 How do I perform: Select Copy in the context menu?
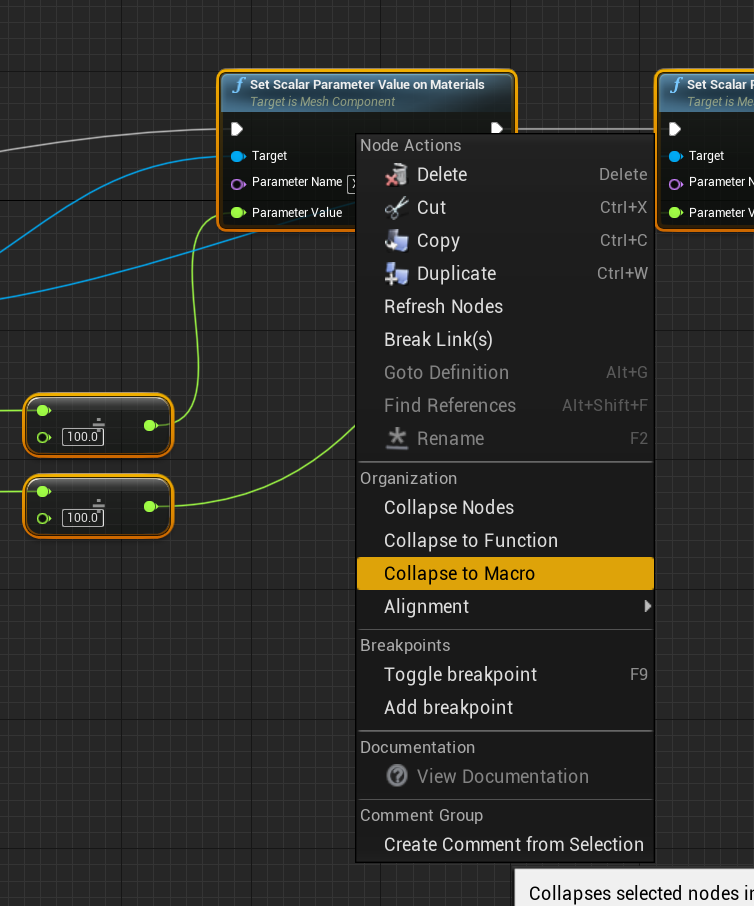tap(505, 240)
